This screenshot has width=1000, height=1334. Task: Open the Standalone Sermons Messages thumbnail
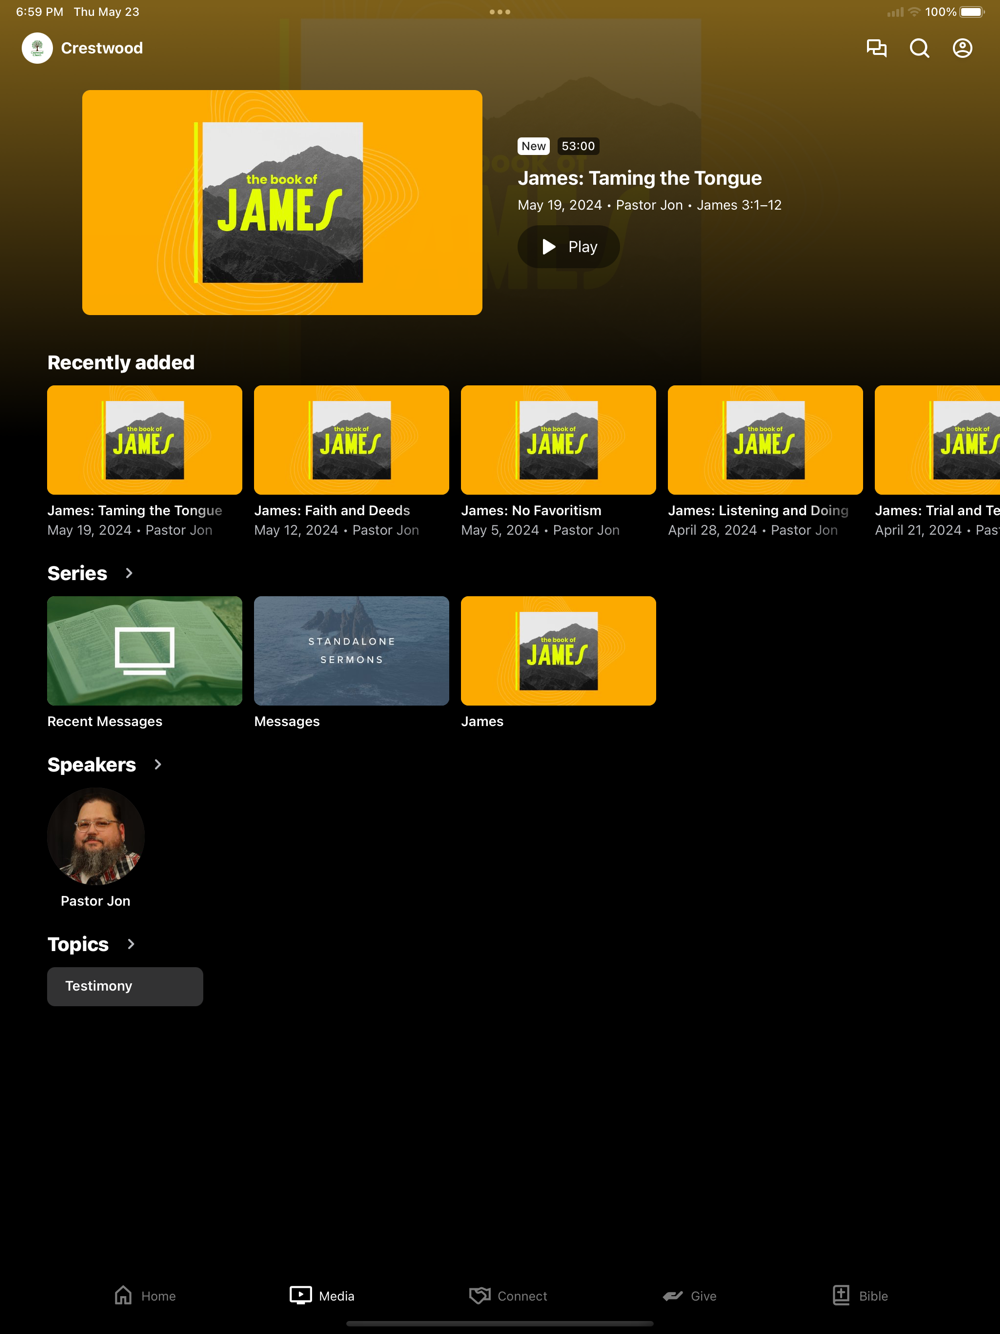pos(352,651)
